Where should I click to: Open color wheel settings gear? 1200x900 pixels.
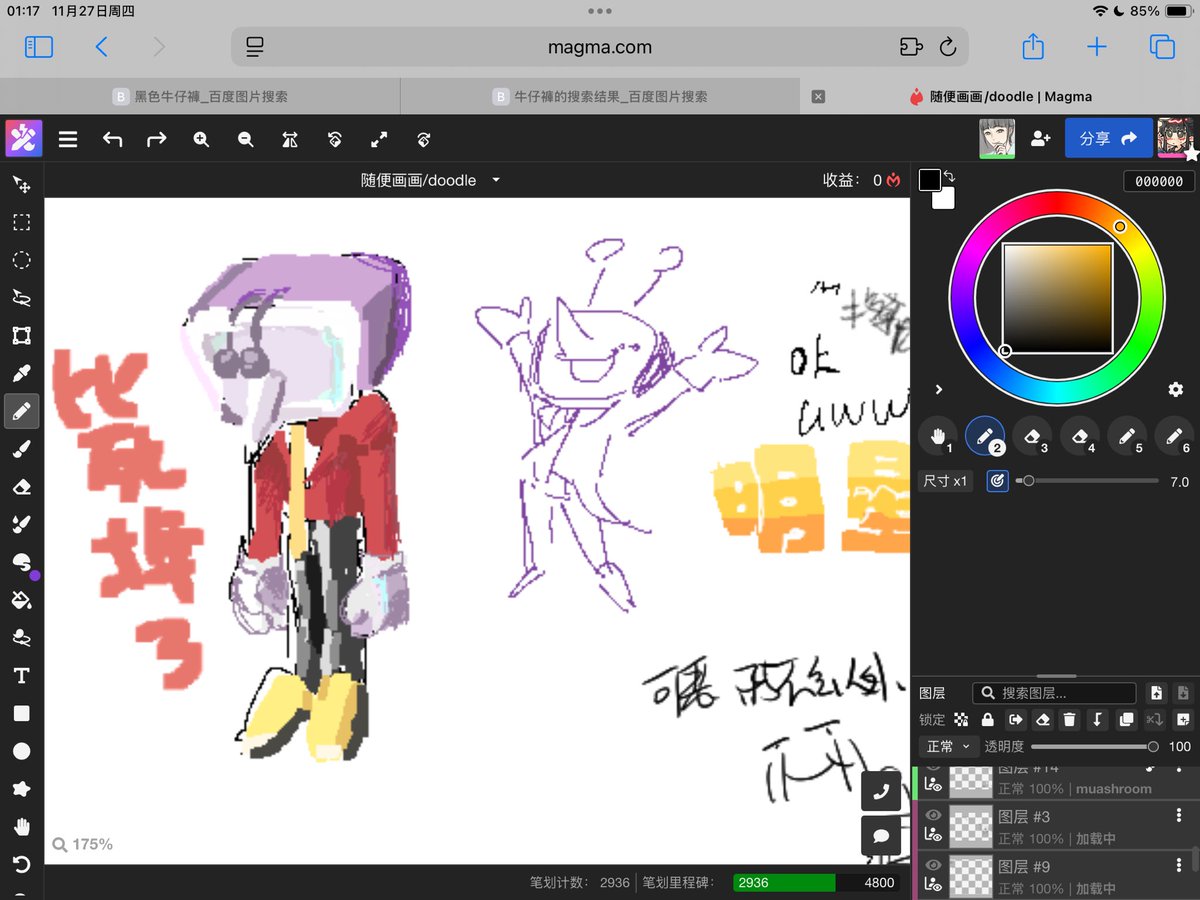click(x=1176, y=389)
